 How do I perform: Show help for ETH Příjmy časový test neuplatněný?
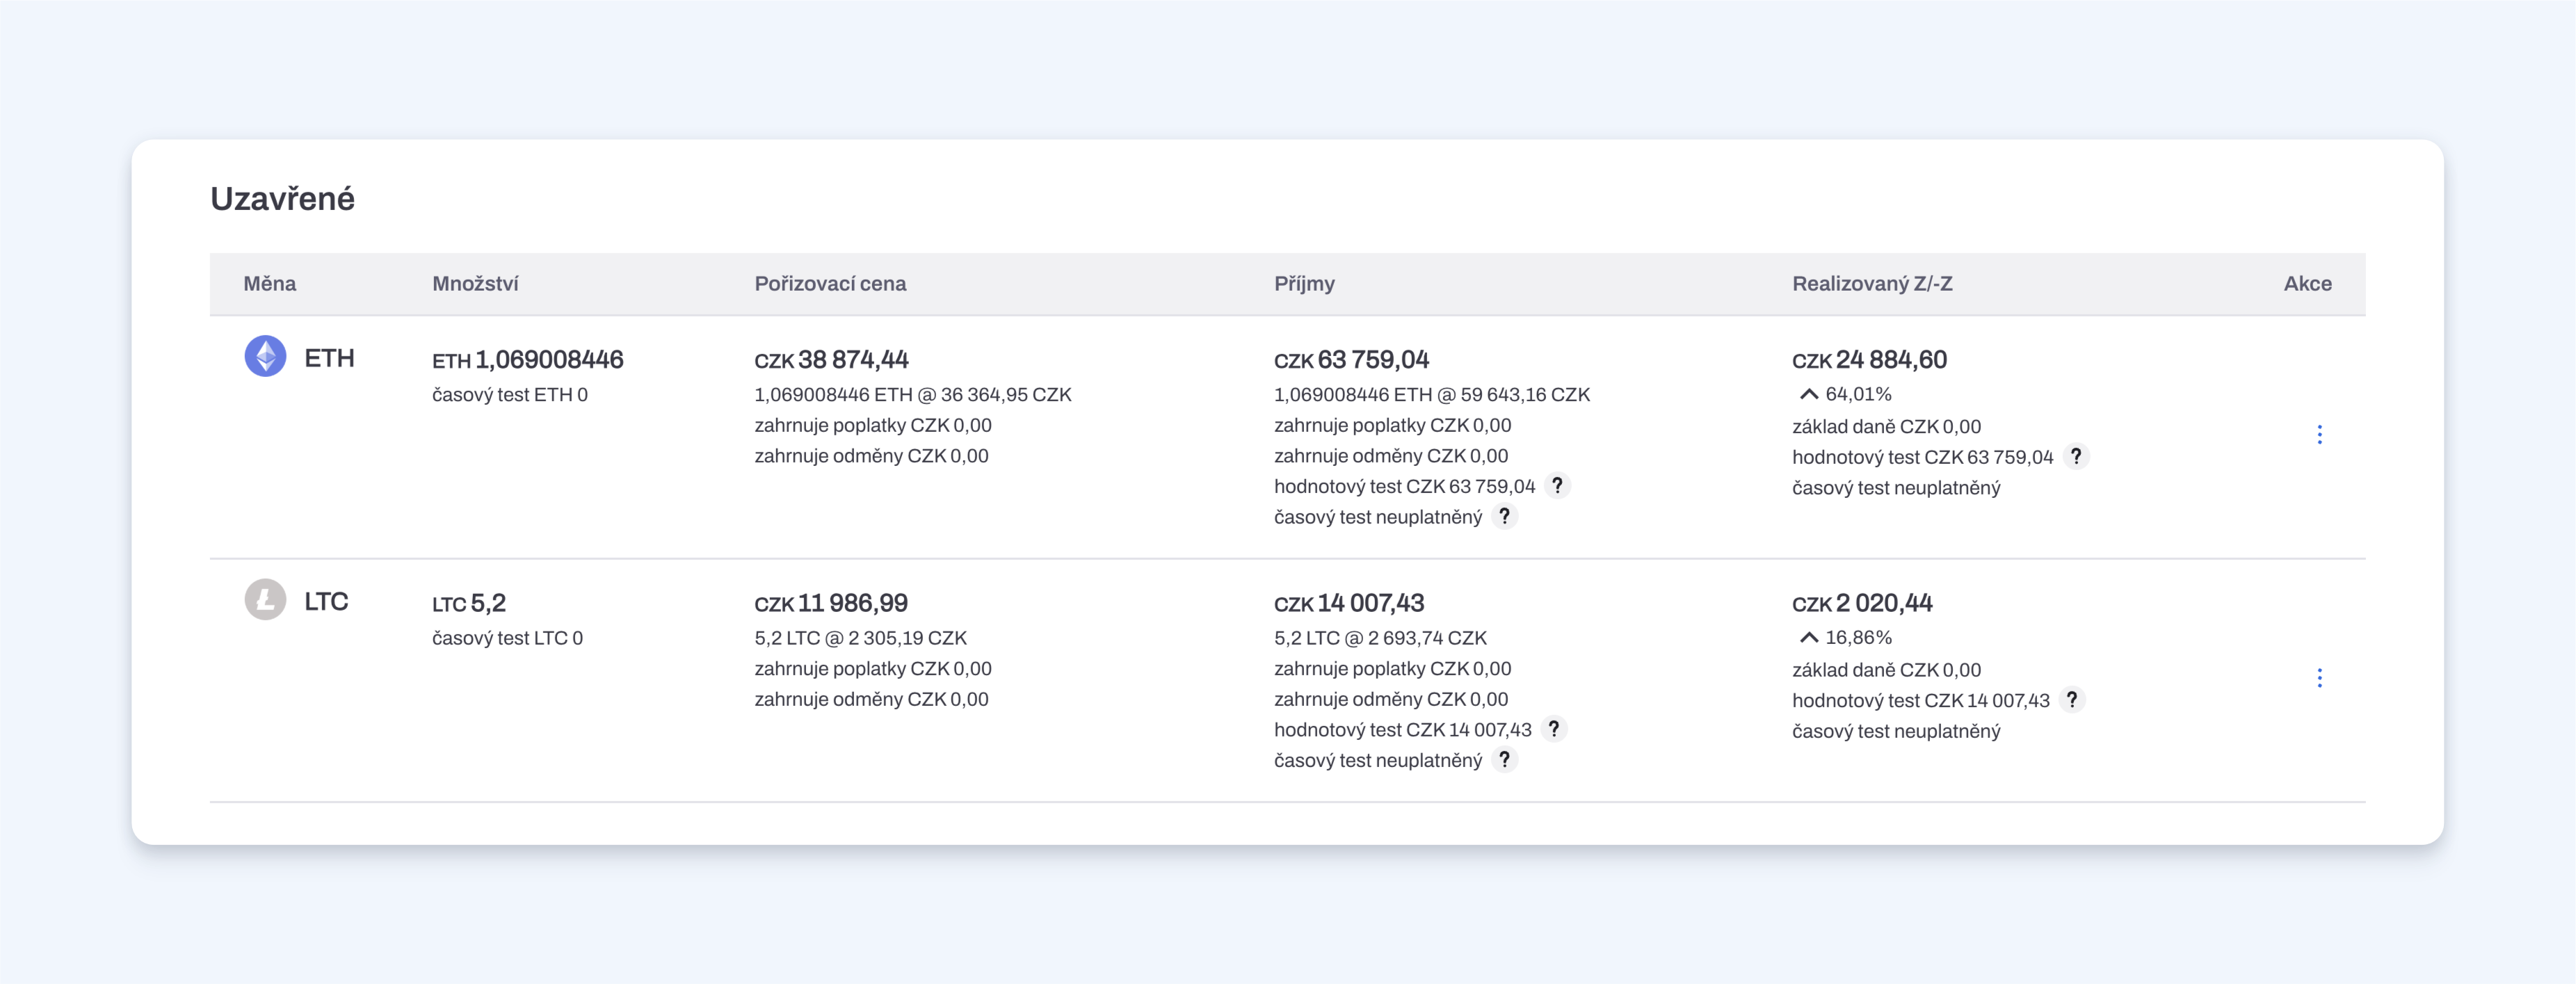click(1504, 516)
